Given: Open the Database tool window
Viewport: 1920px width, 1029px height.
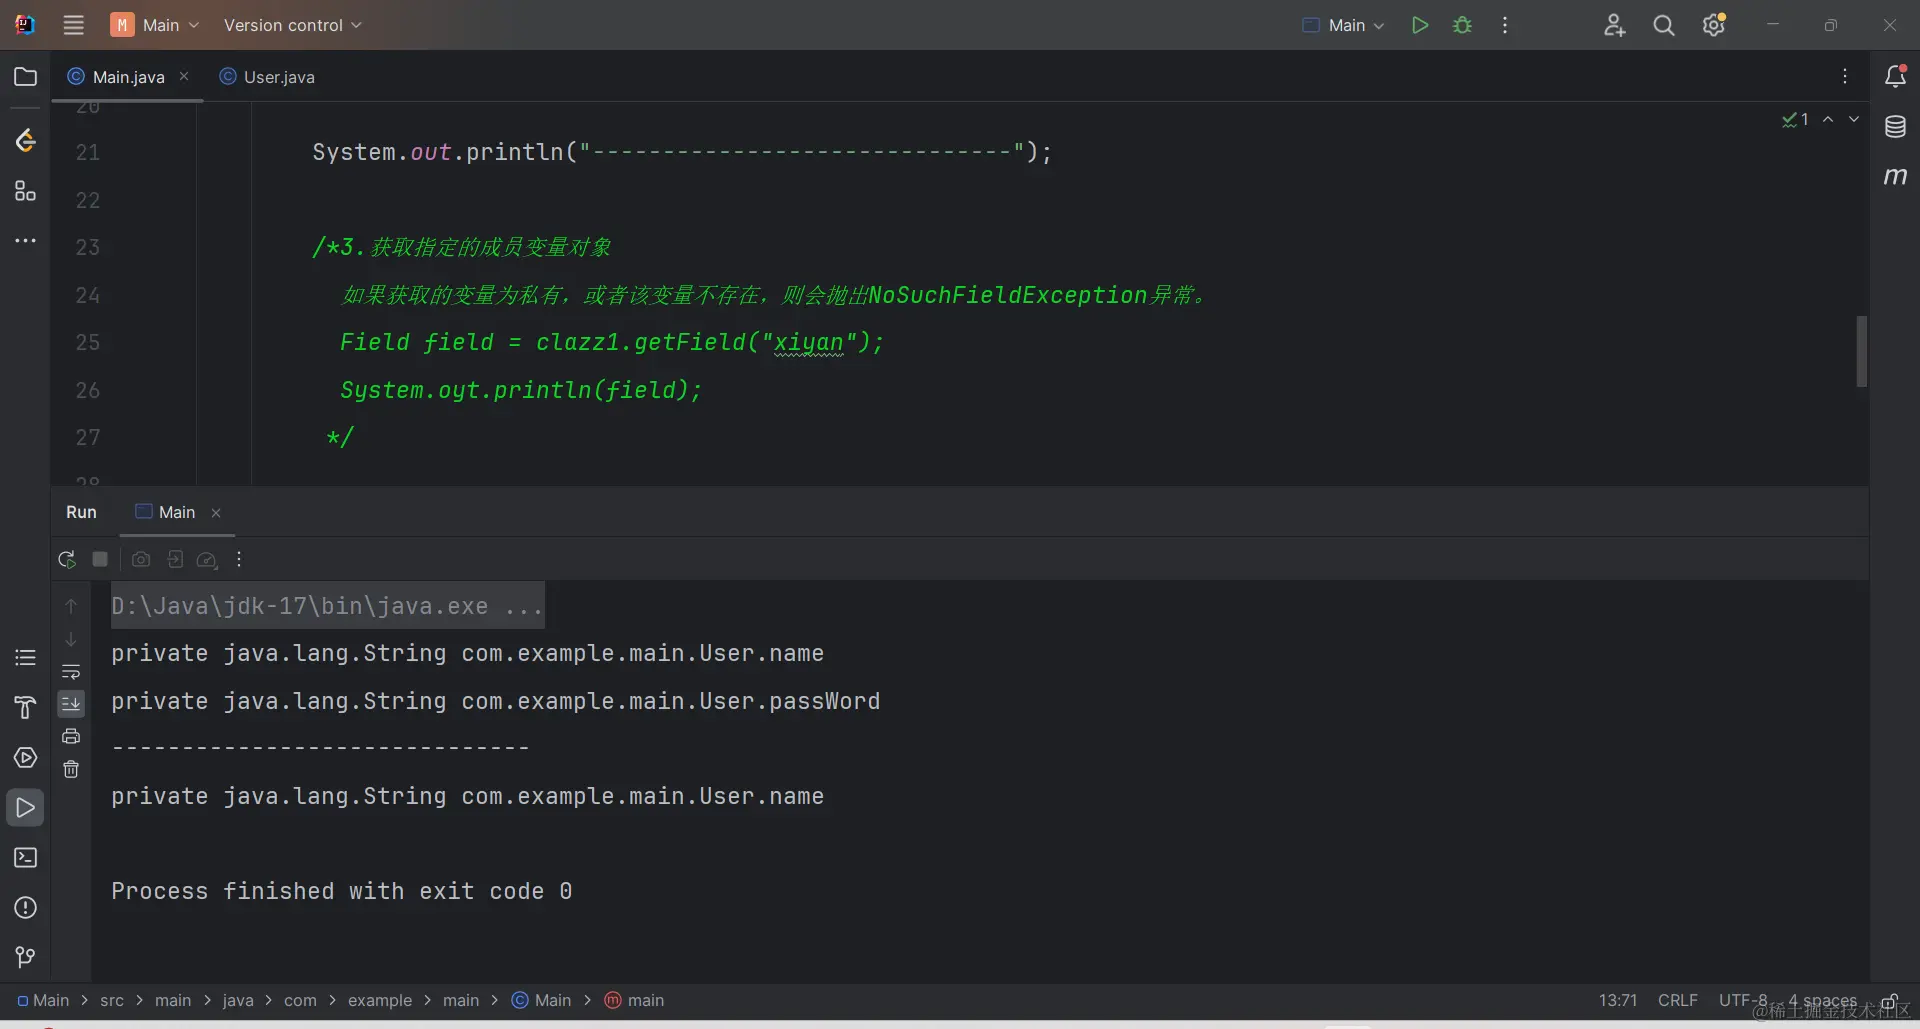Looking at the screenshot, I should pos(1895,127).
